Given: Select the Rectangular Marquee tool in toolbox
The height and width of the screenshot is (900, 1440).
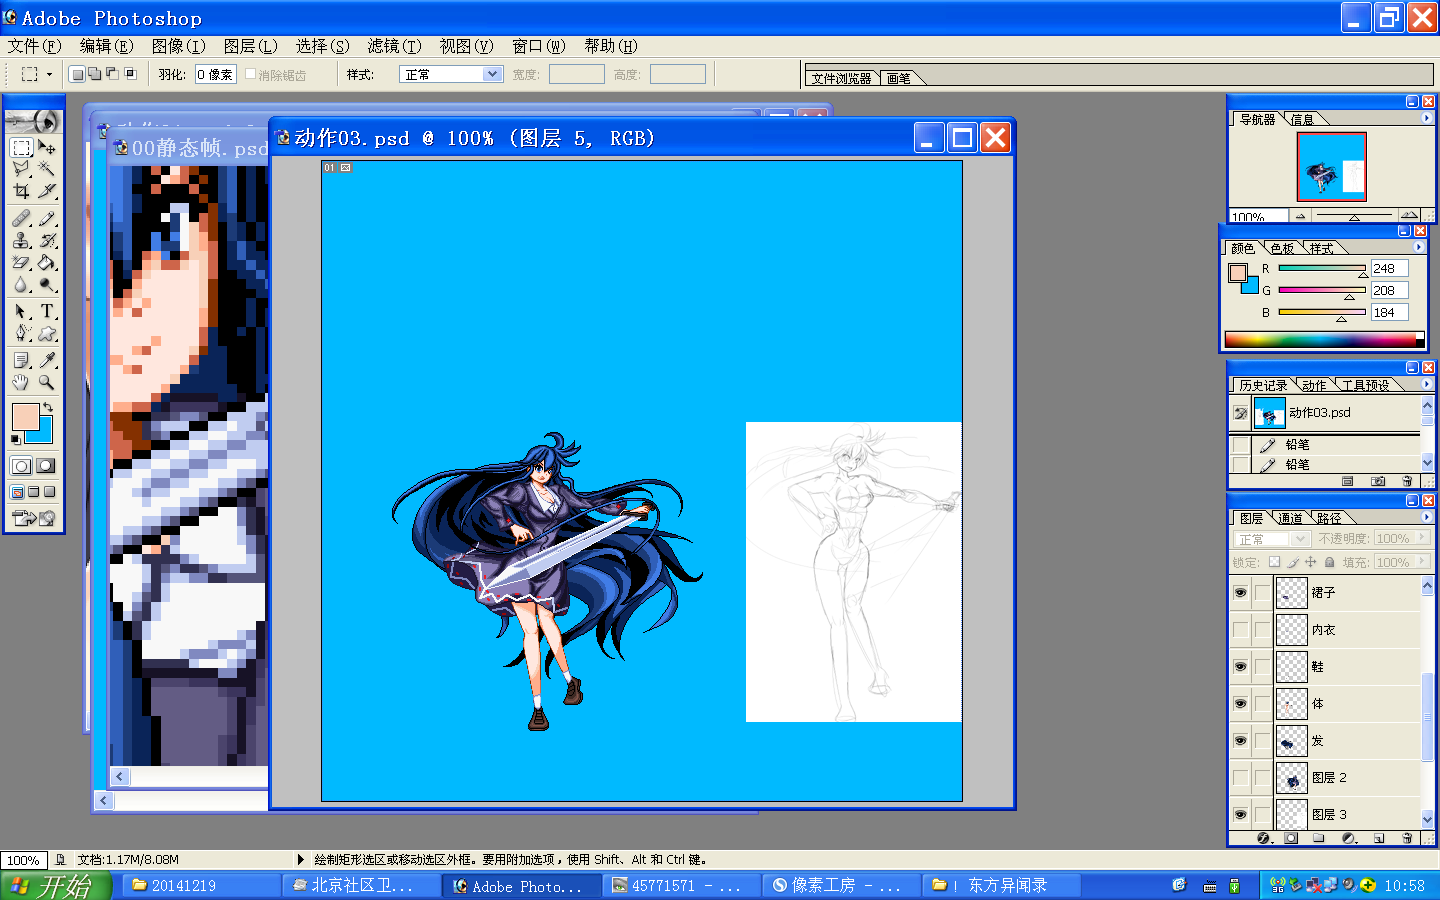Looking at the screenshot, I should pos(21,147).
